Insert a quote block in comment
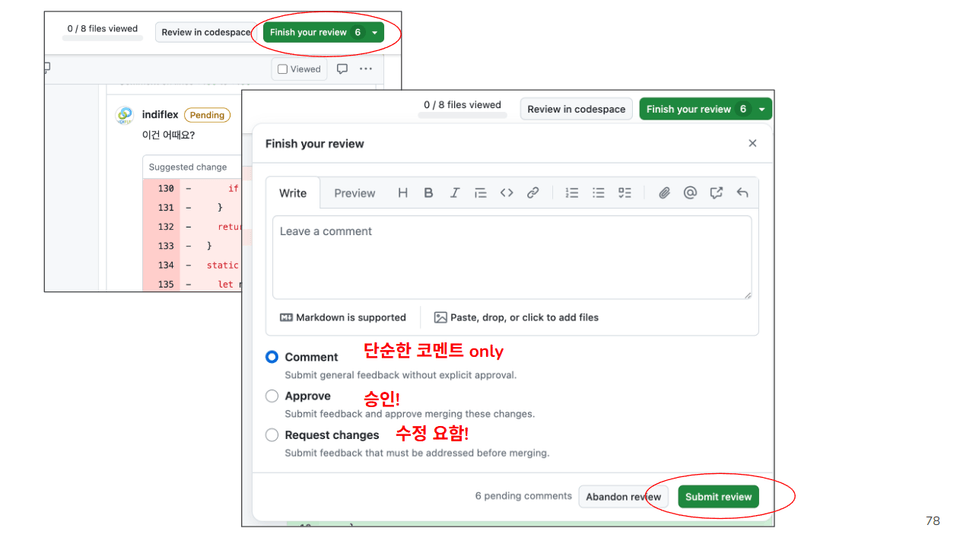This screenshot has height=538, width=960. click(x=481, y=193)
